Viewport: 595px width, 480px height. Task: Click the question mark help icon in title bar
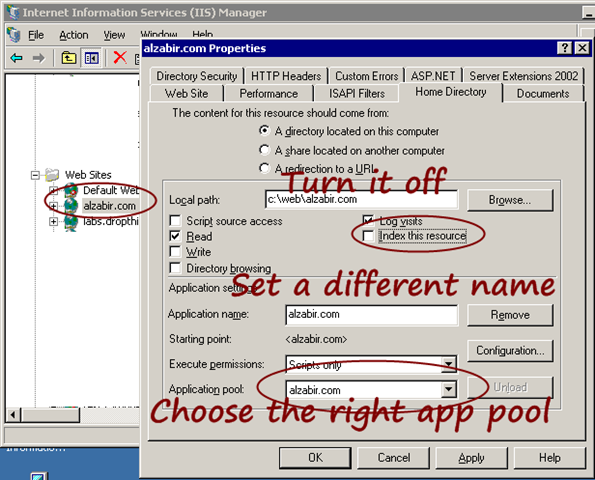(x=564, y=48)
